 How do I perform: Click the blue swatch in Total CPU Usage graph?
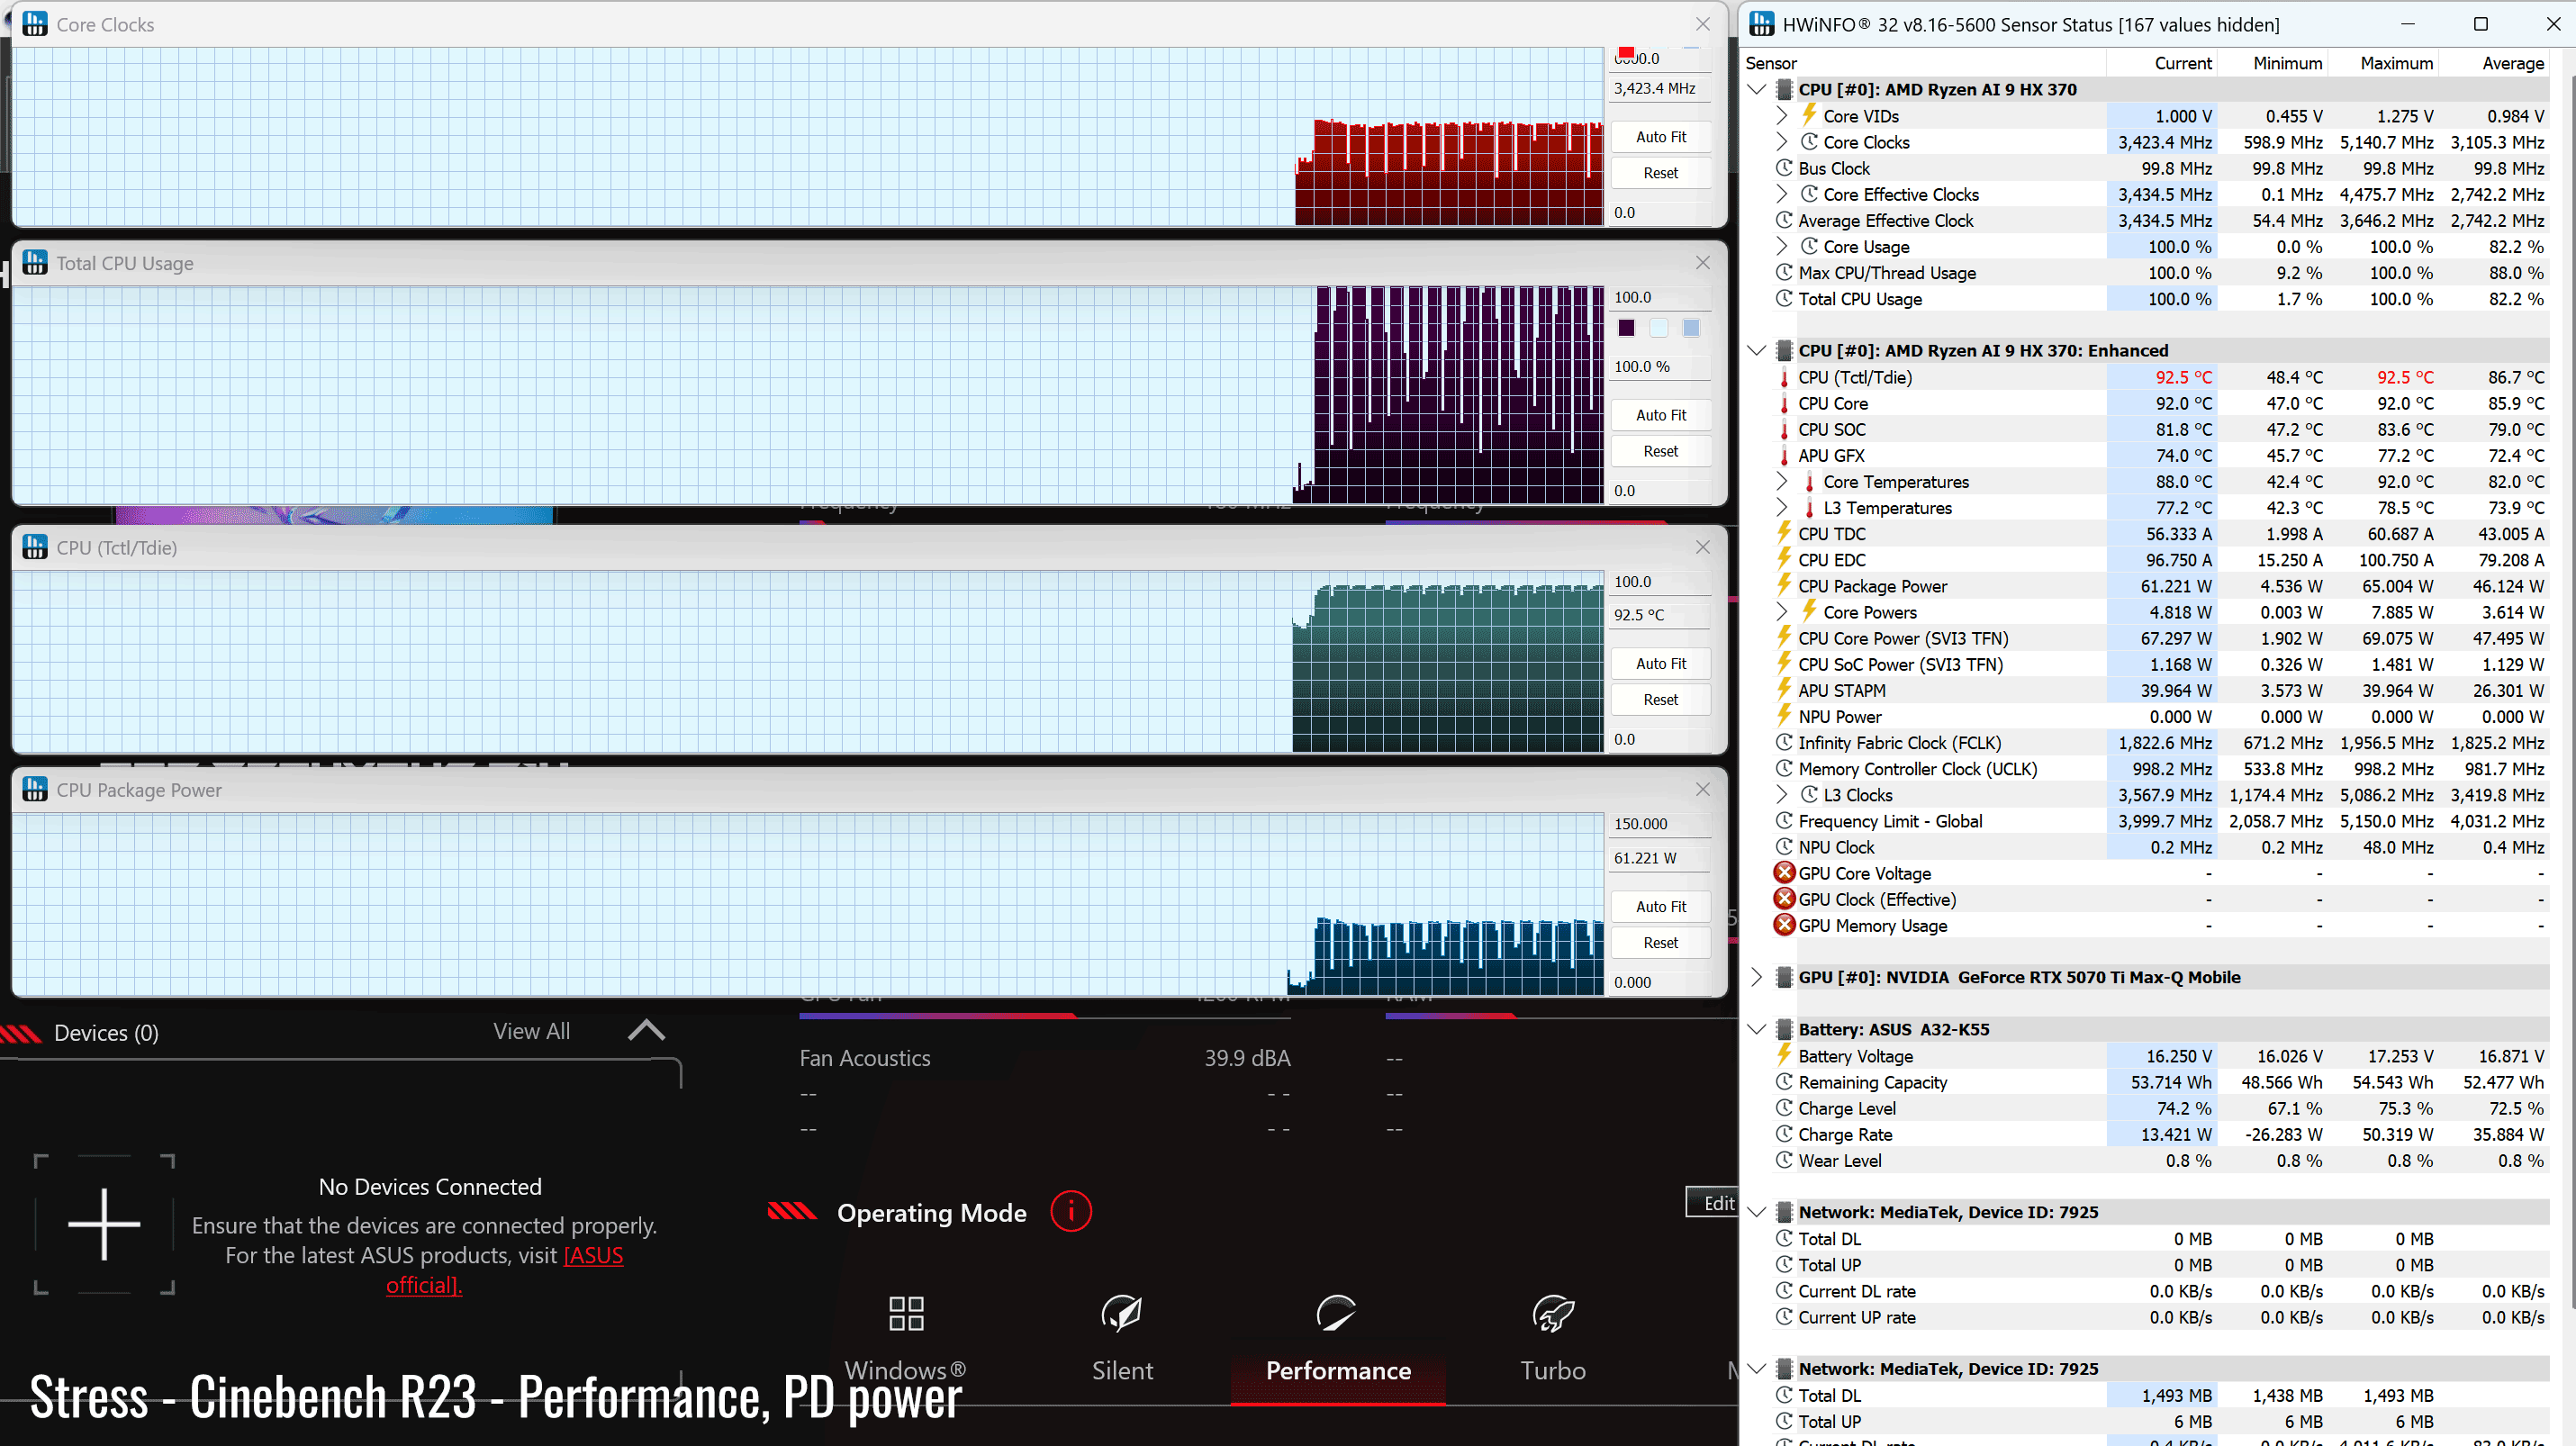[x=1690, y=328]
